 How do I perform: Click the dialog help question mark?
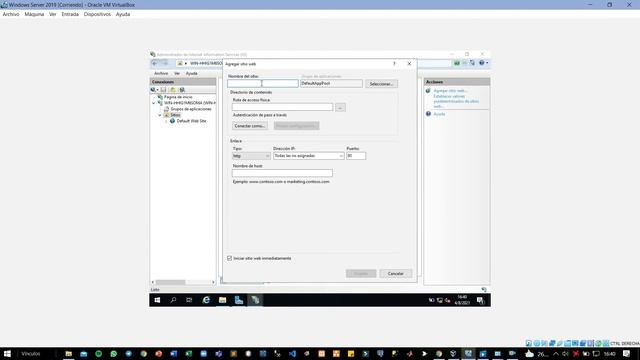394,64
